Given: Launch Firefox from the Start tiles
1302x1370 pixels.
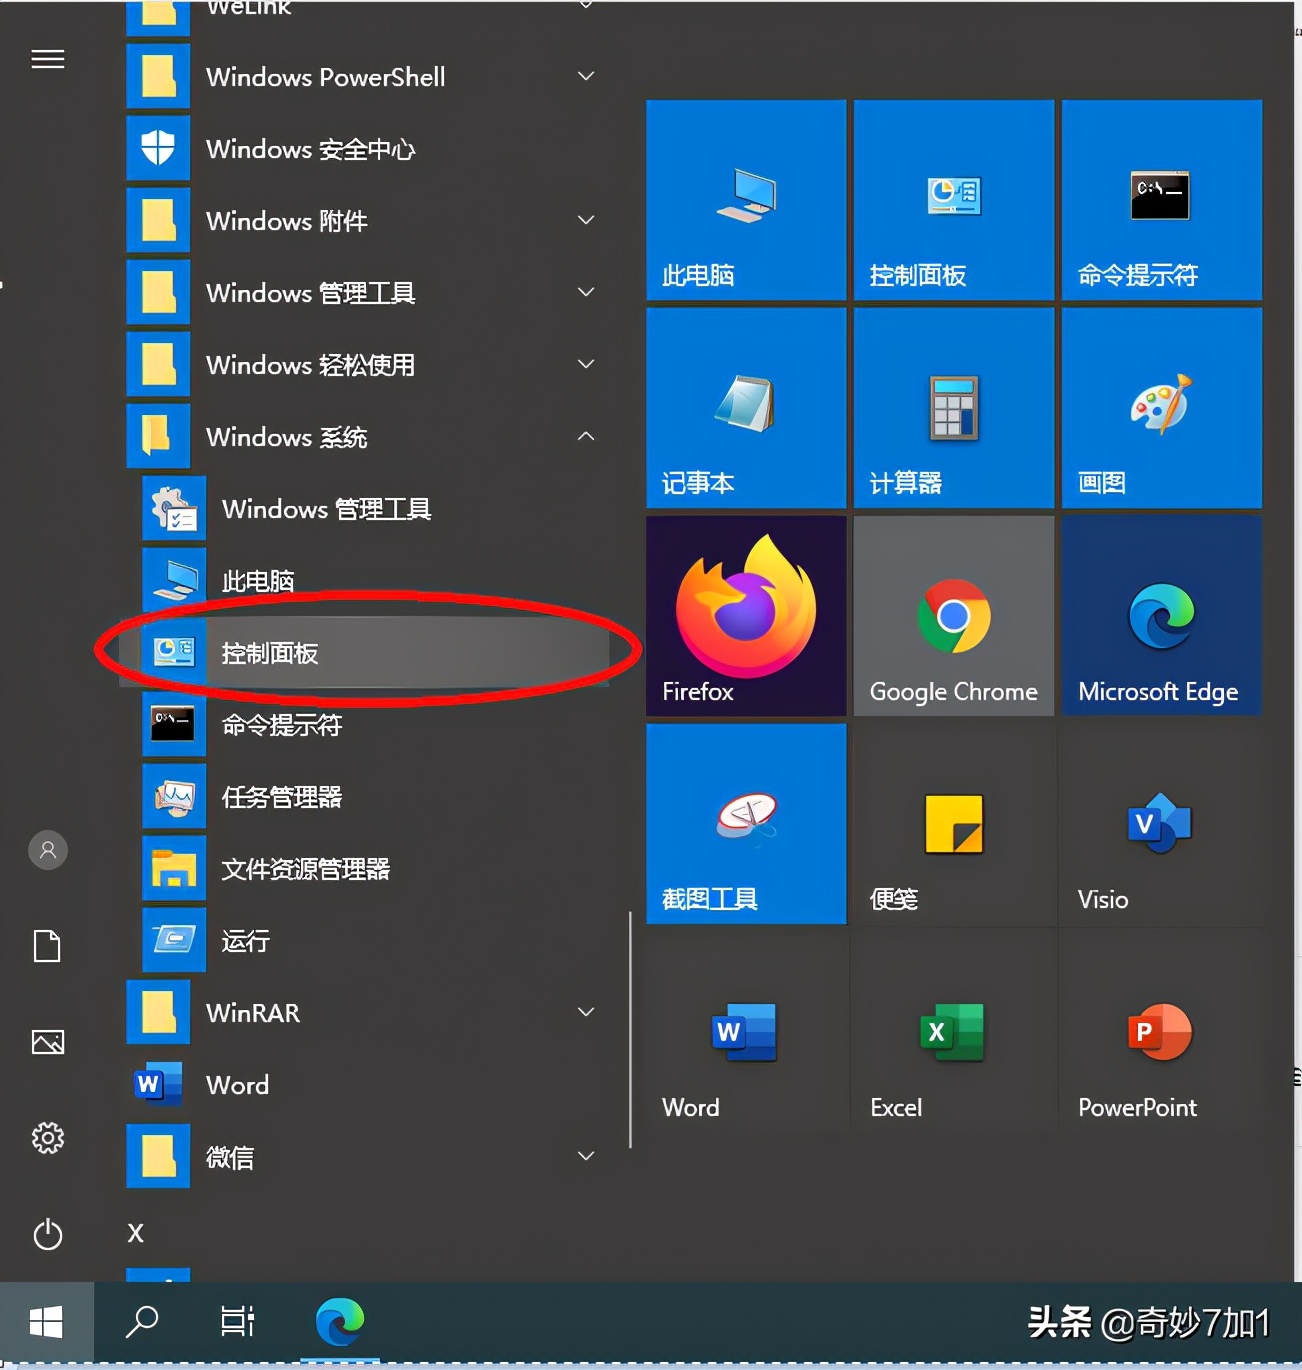Looking at the screenshot, I should coord(746,615).
